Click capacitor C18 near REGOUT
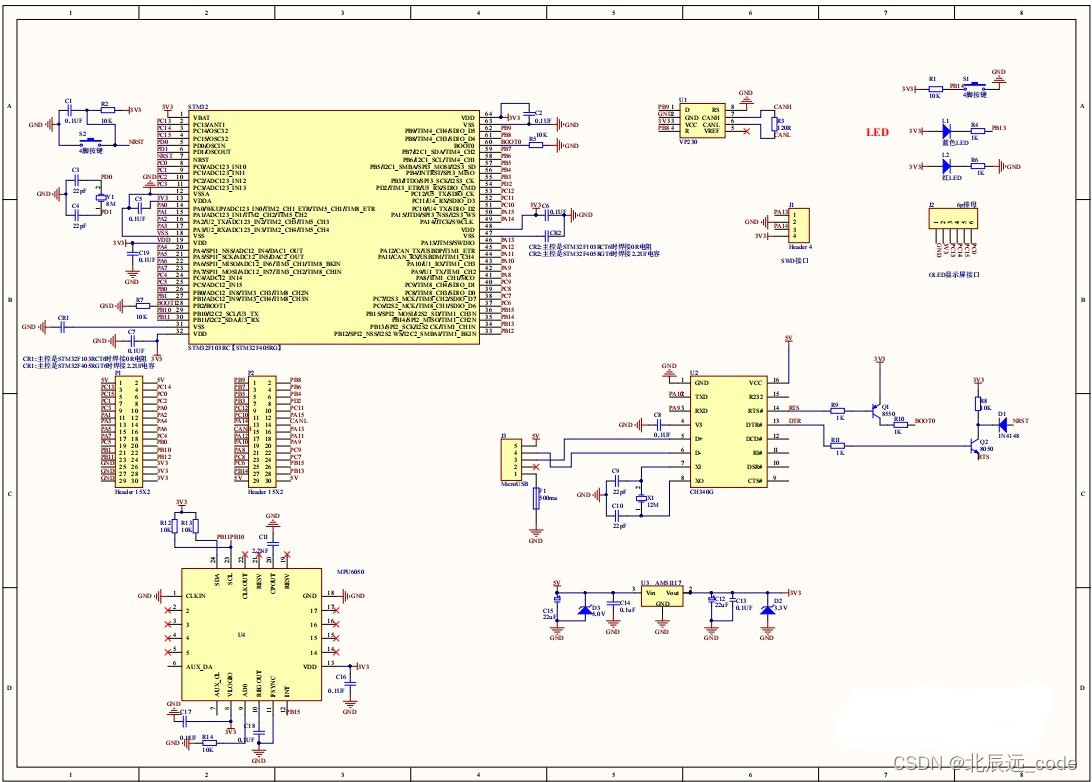 tap(259, 733)
